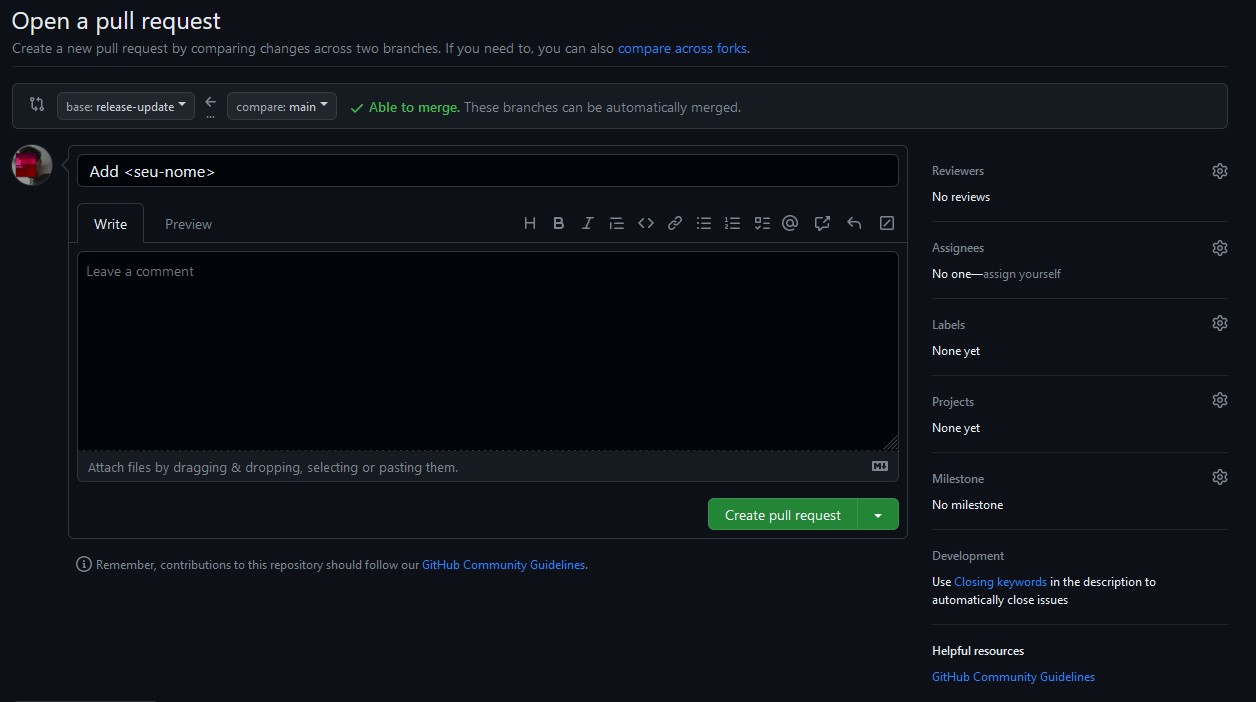Click the attach files by dragging bar
This screenshot has height=702, width=1256.
coord(488,467)
